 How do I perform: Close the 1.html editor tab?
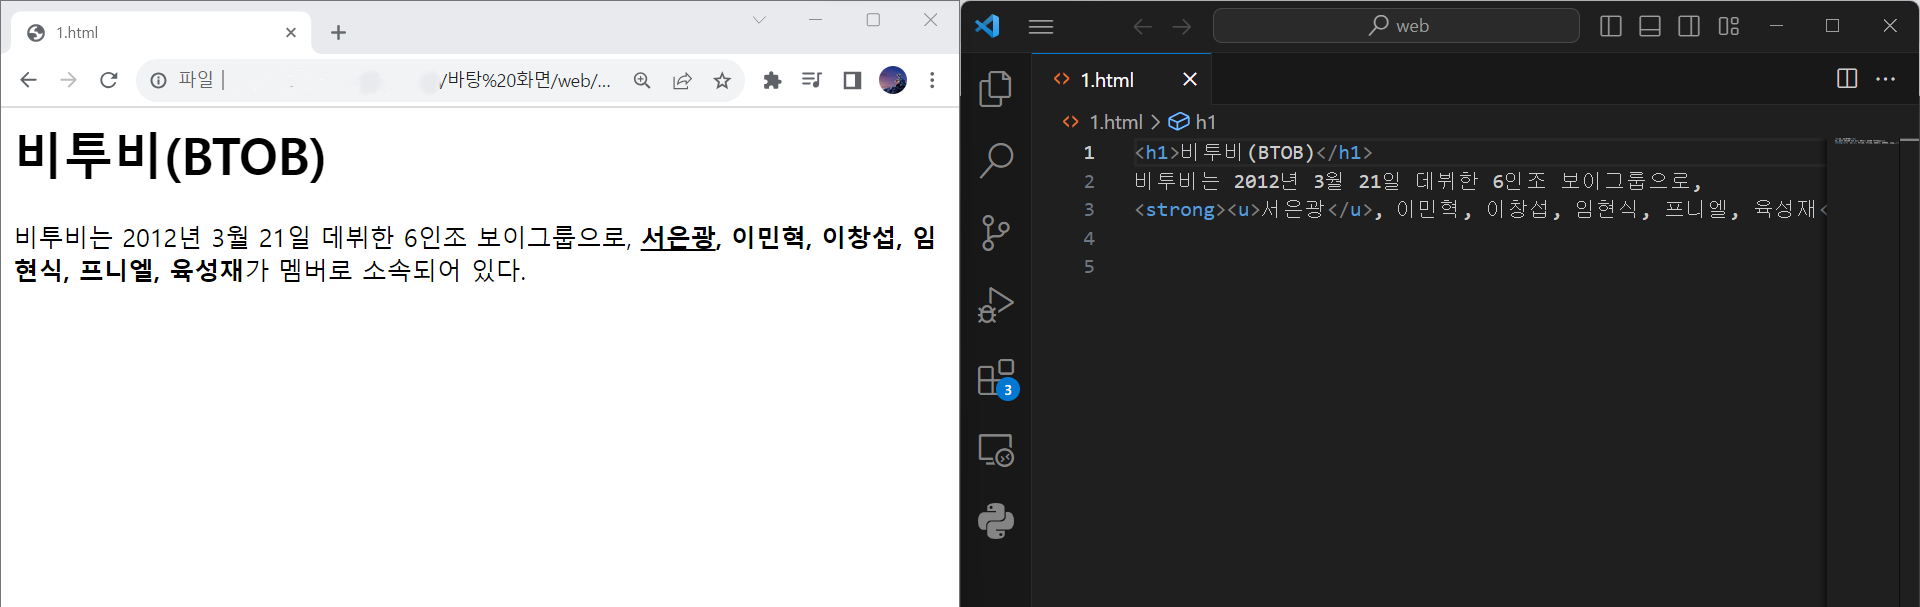point(1190,79)
